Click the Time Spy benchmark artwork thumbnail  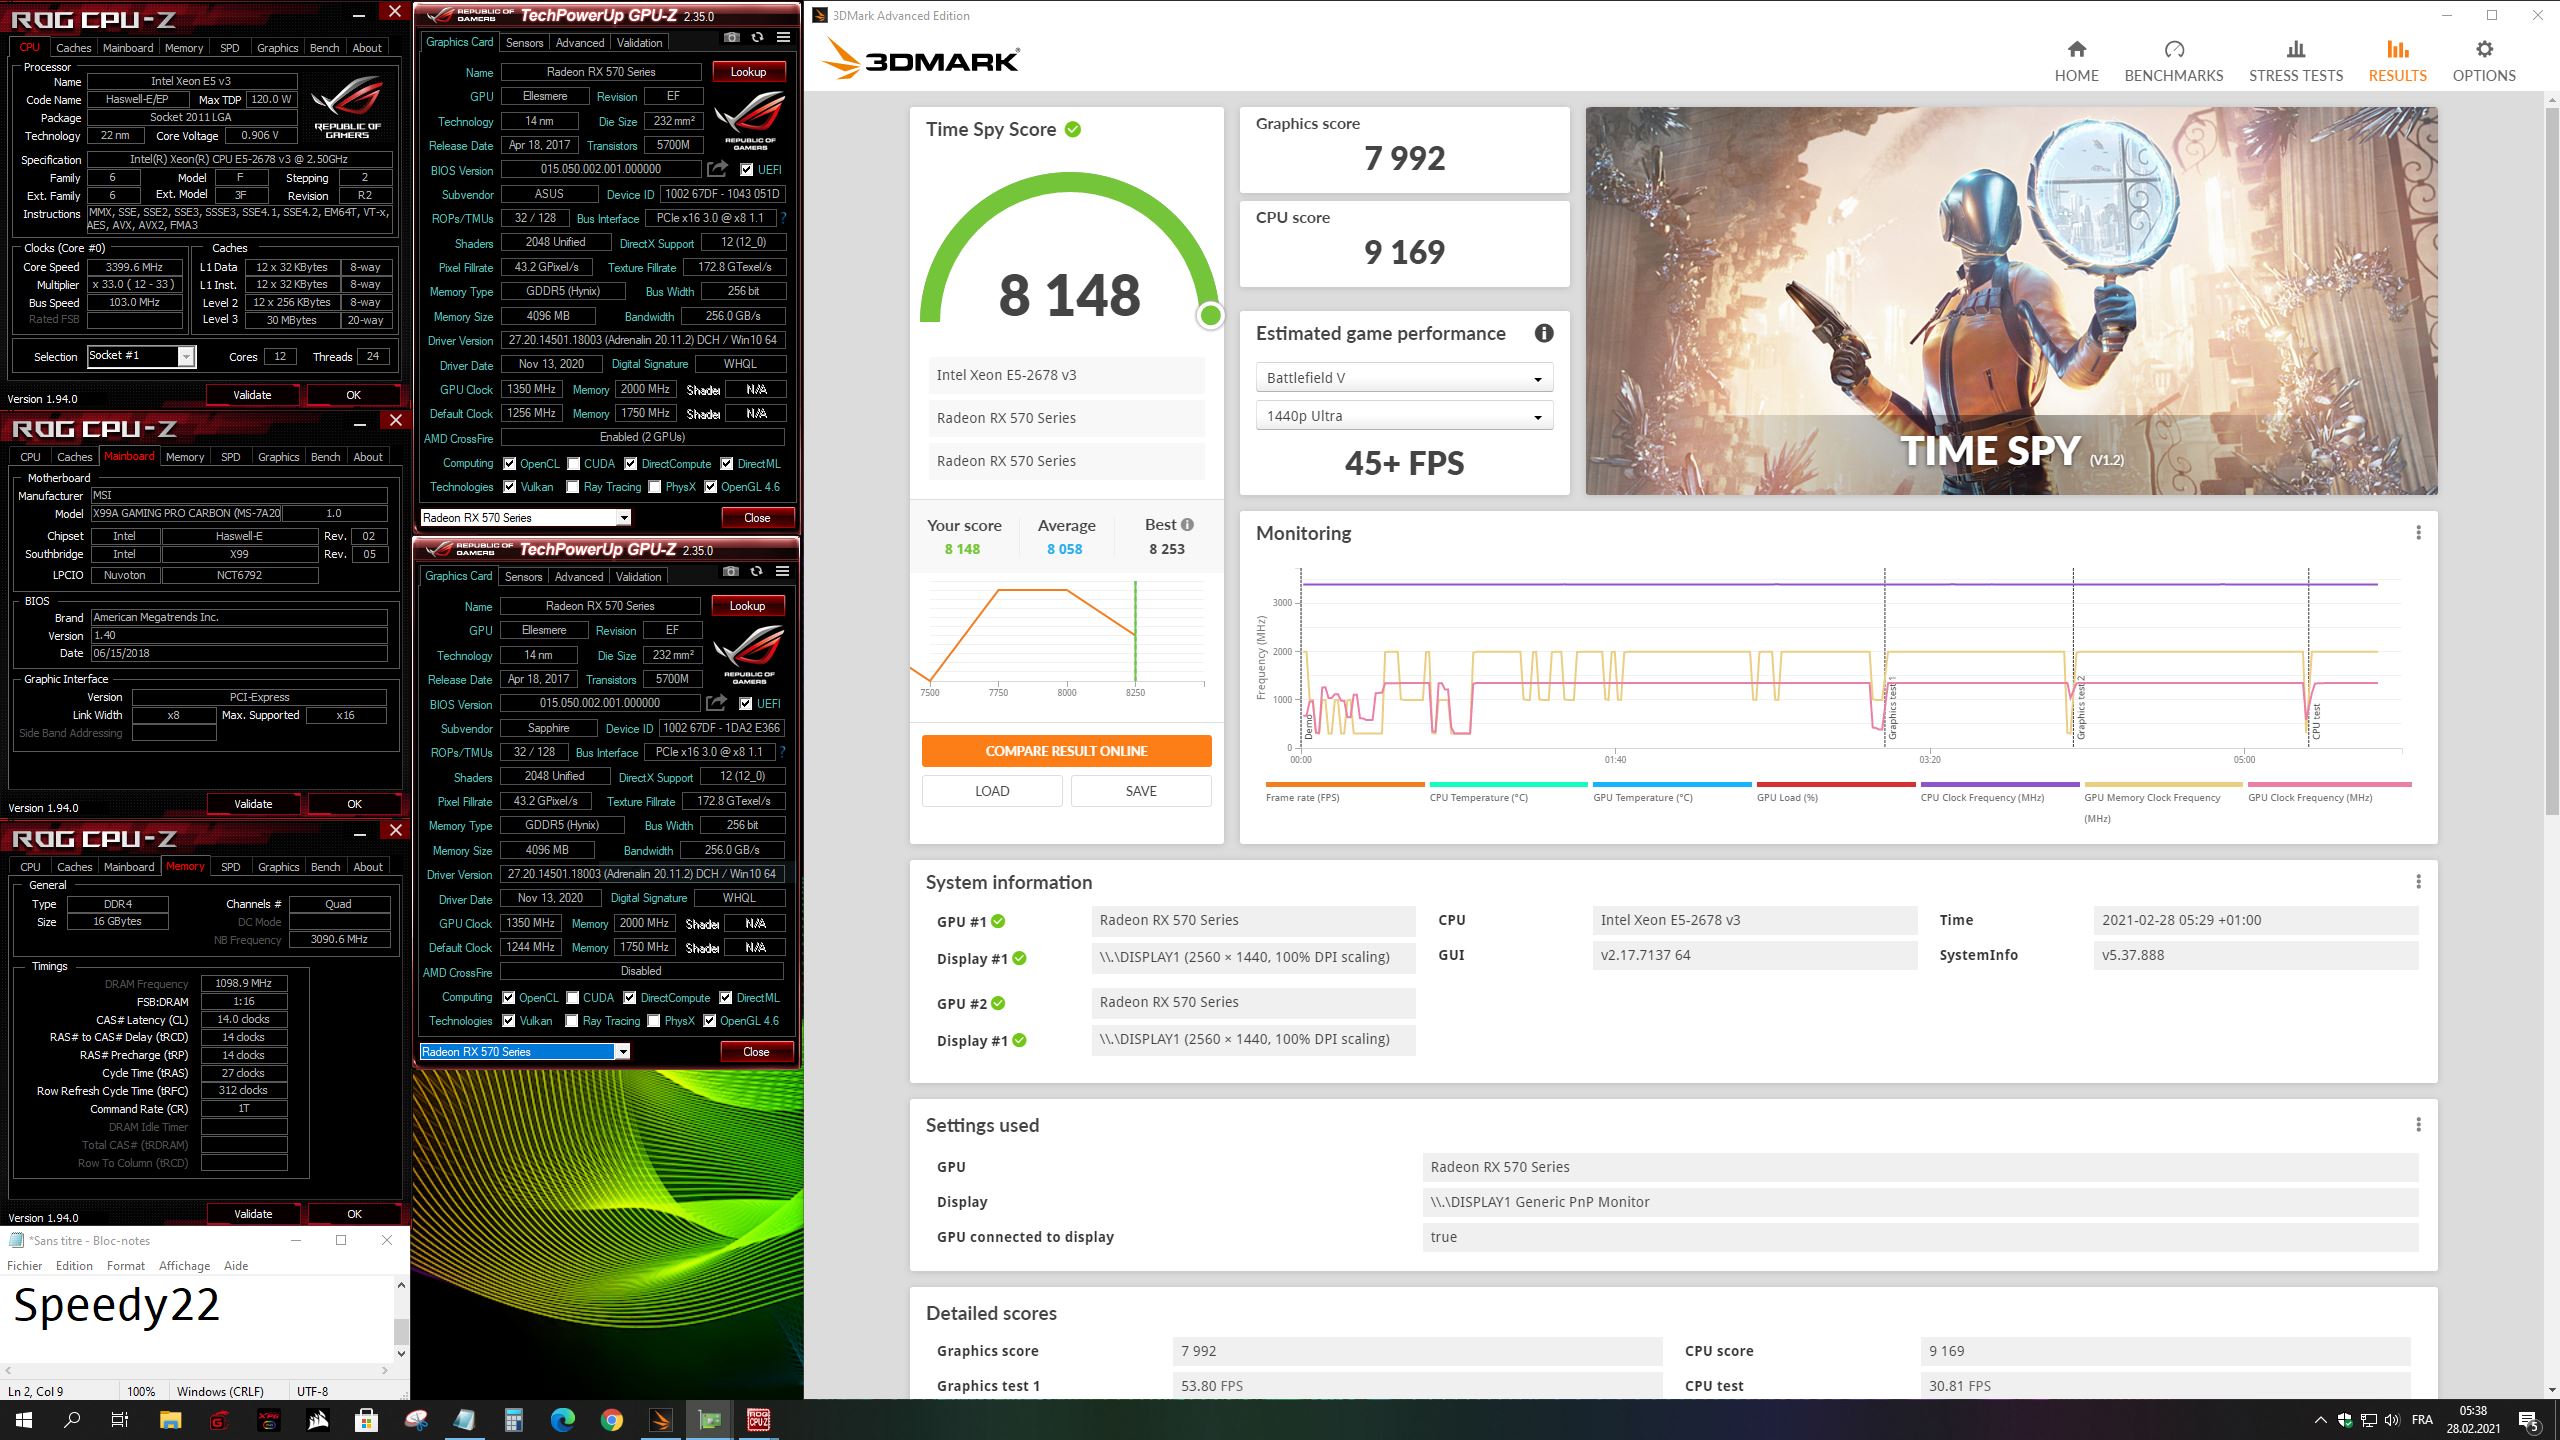click(2011, 301)
